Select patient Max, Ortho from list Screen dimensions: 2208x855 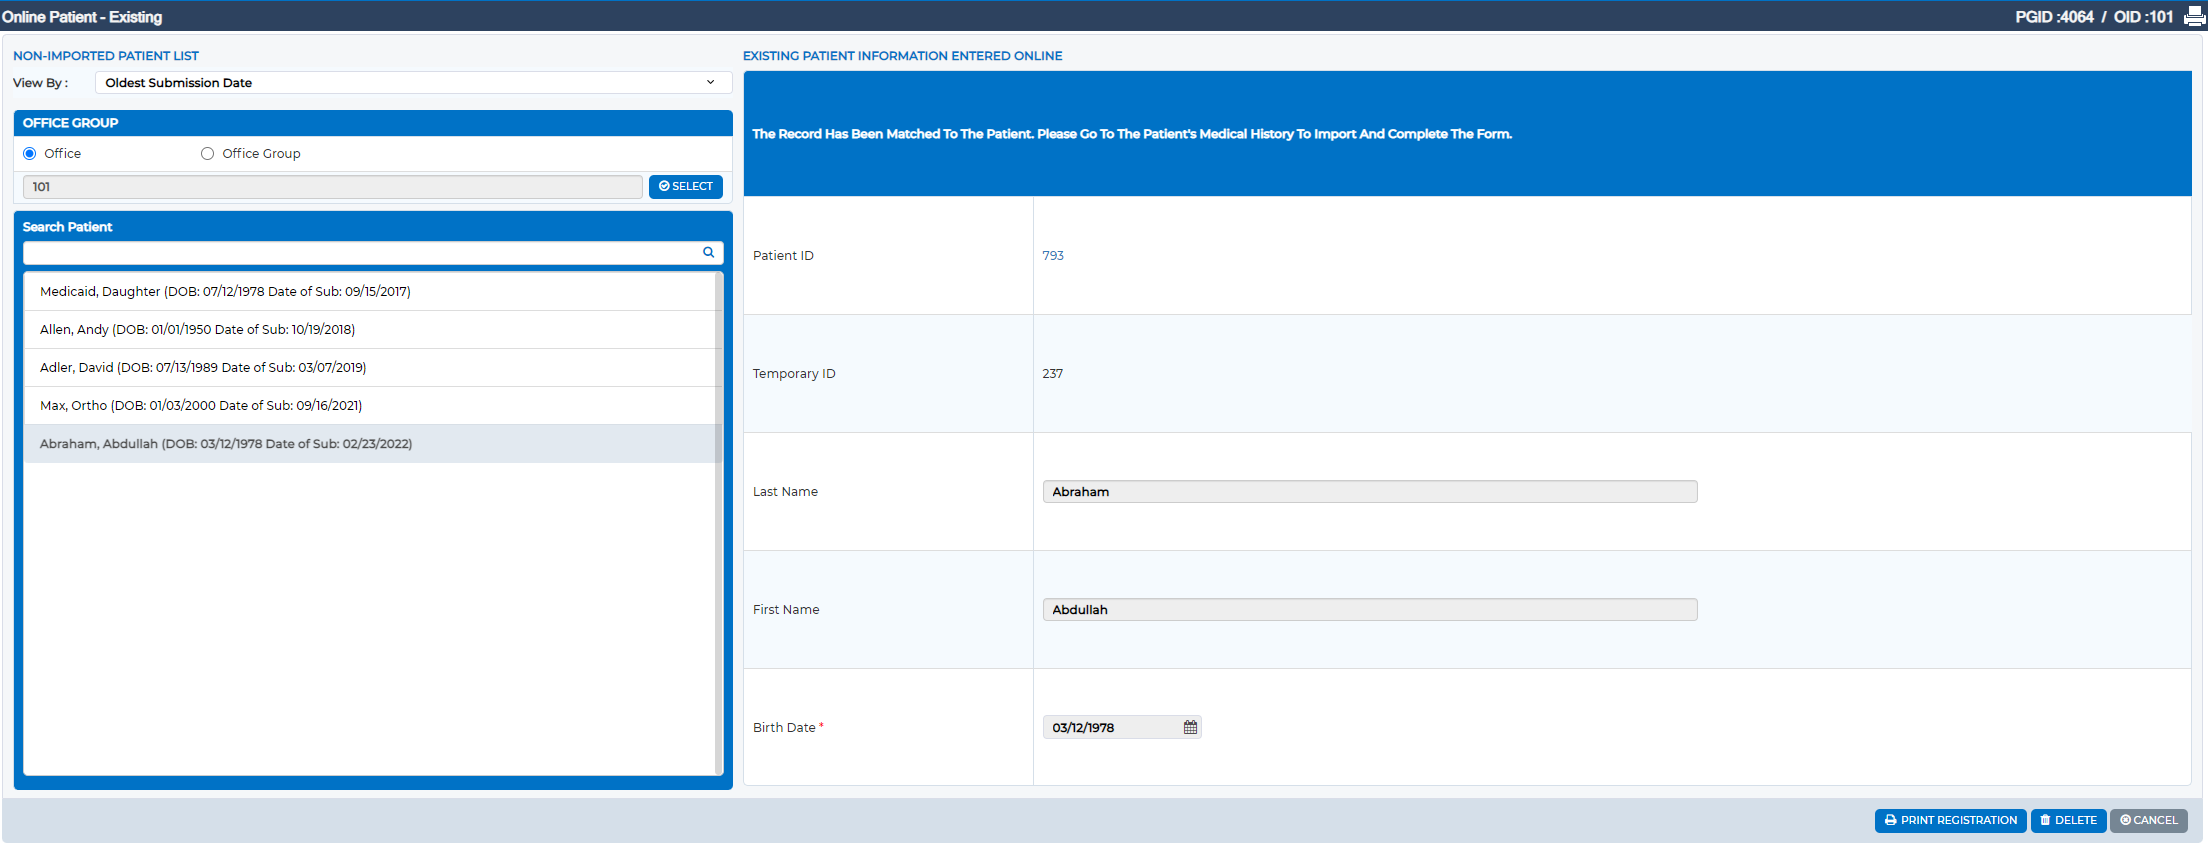tap(369, 406)
